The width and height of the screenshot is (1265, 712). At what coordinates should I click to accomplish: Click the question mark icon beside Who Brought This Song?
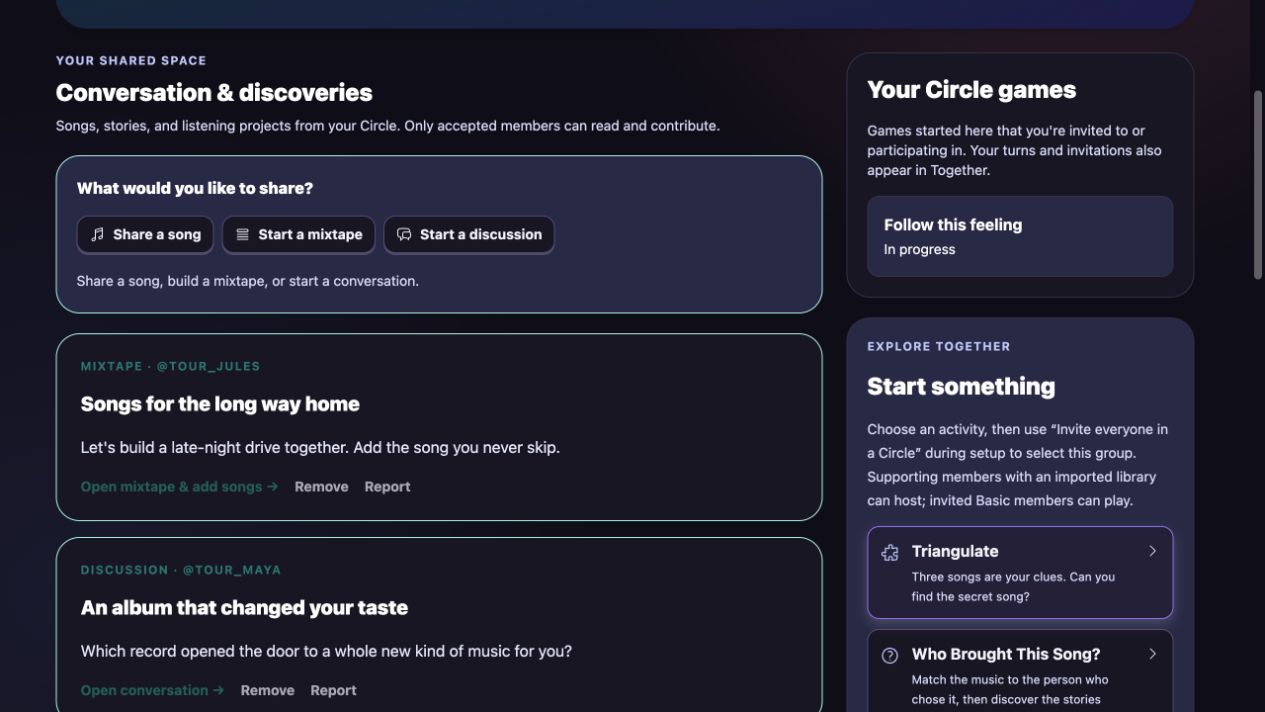tap(890, 655)
